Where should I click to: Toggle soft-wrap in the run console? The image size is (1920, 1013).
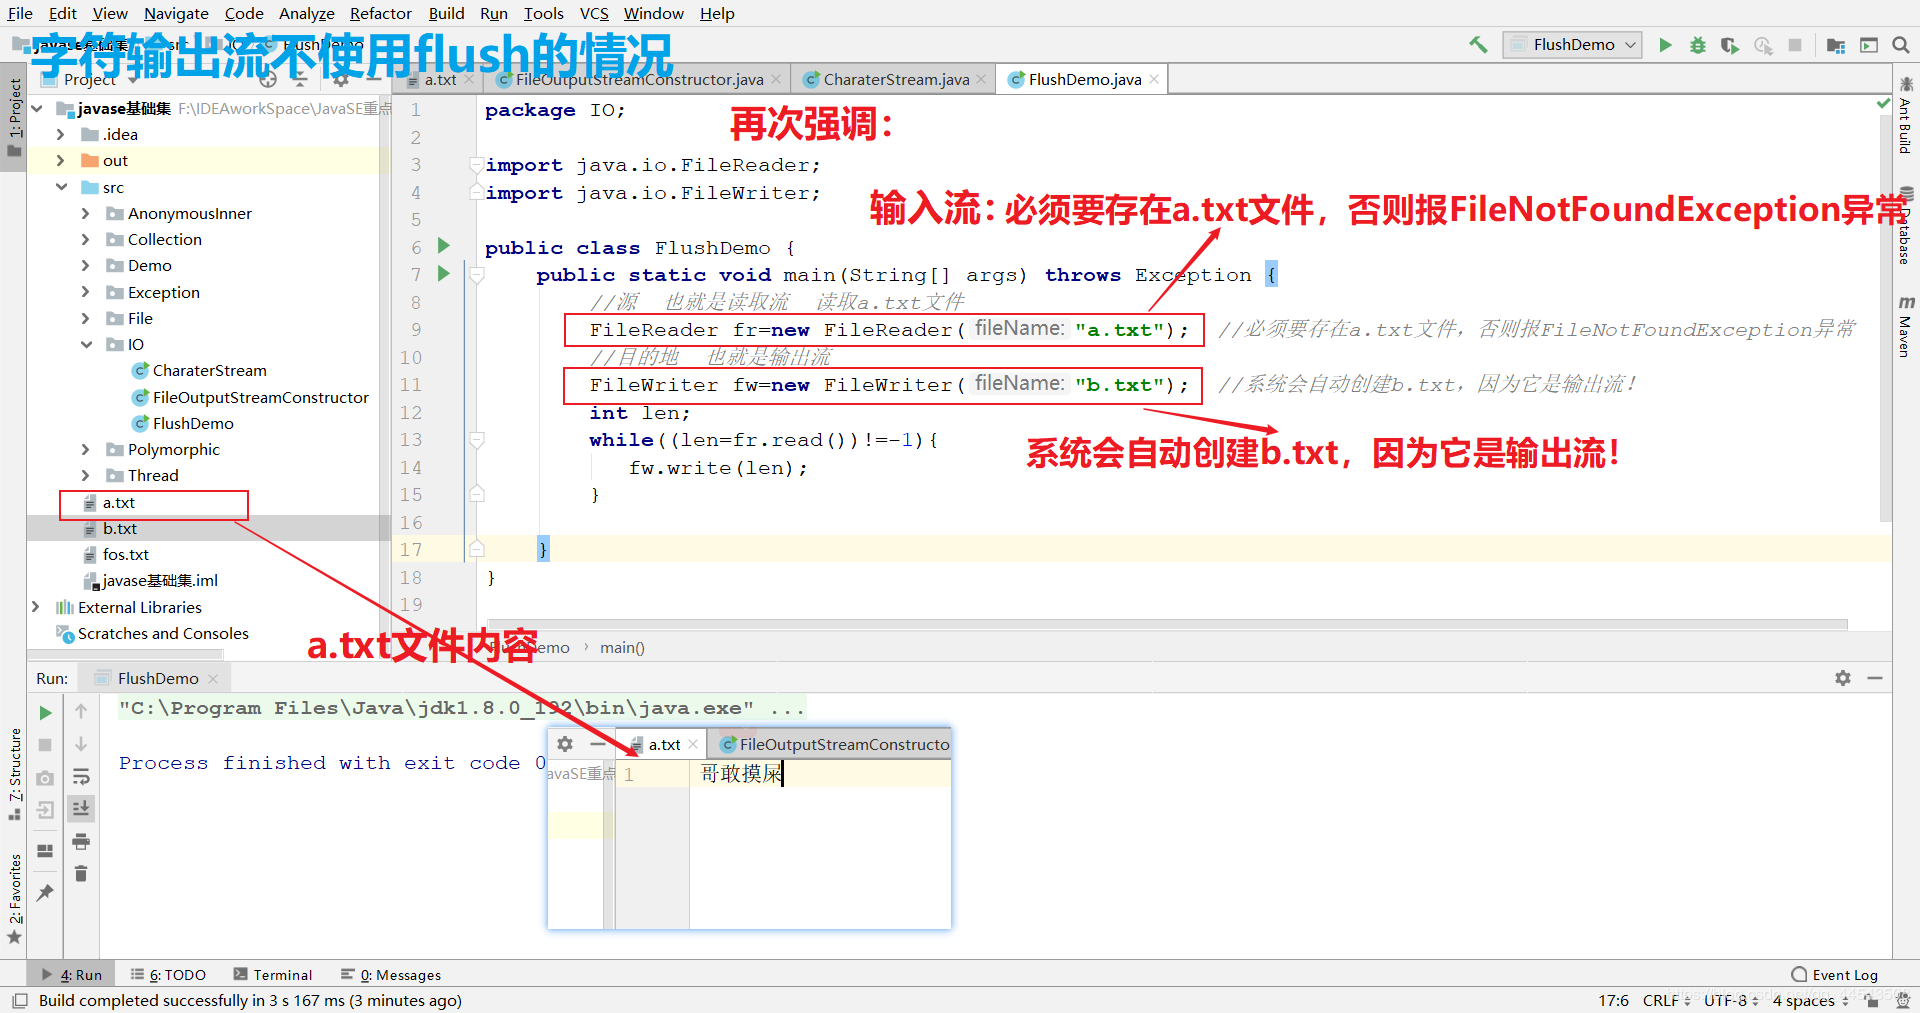tap(81, 777)
